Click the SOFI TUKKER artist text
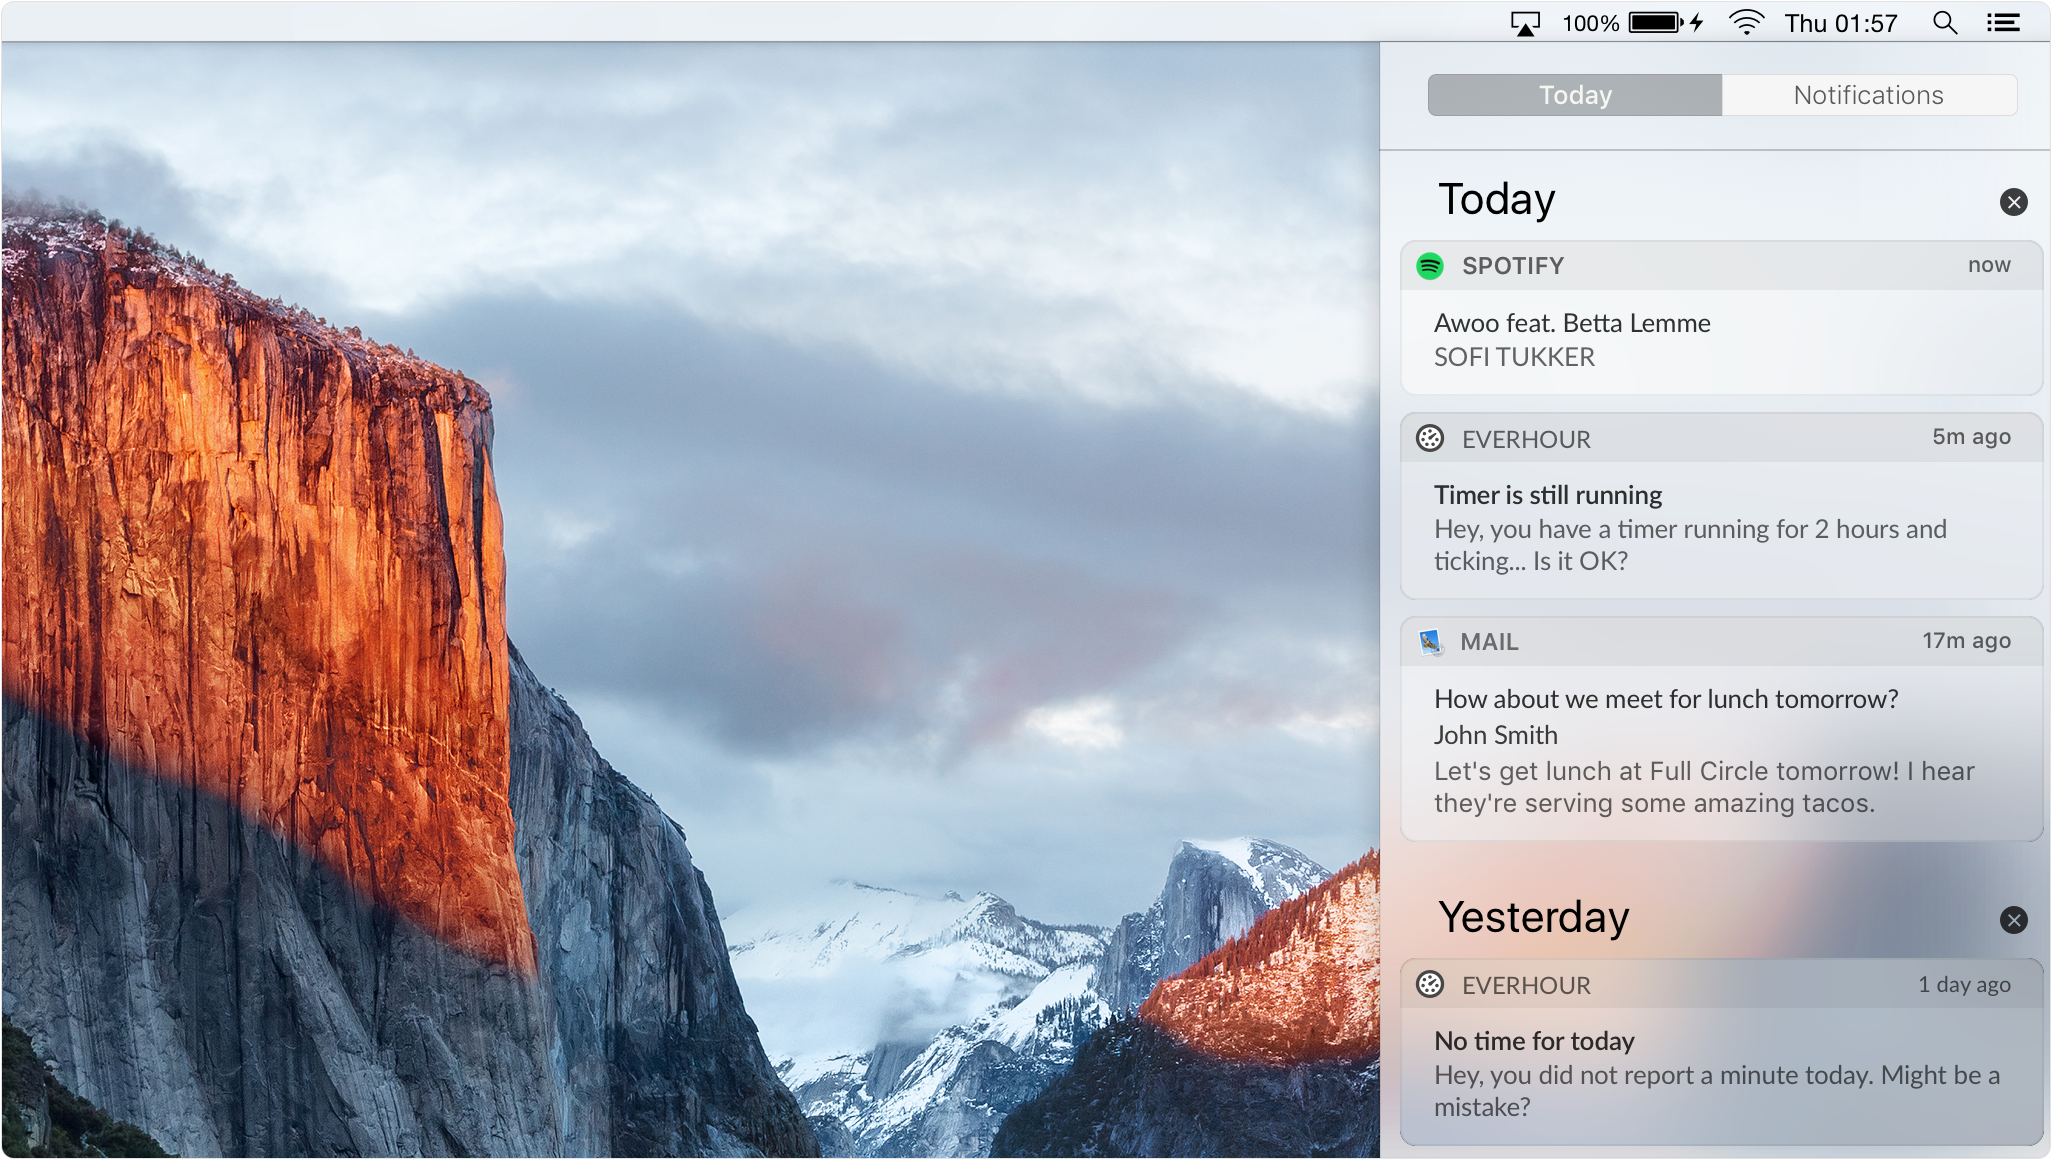 1514,357
